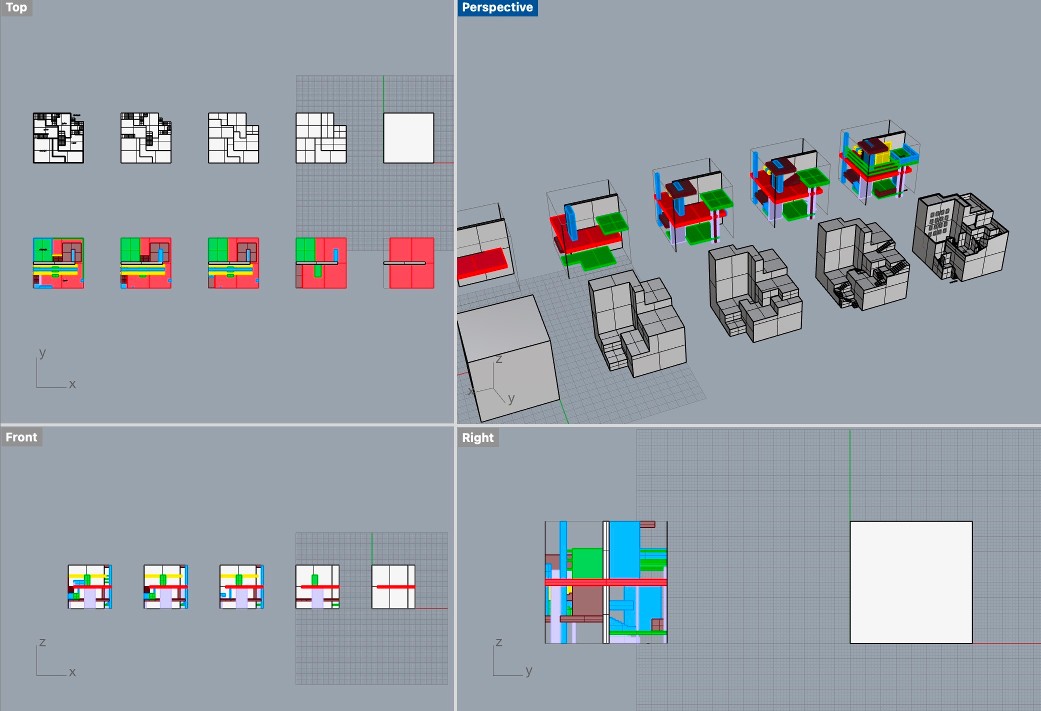Select the blank white square plan in Top viewport
The height and width of the screenshot is (711, 1041).
click(409, 137)
